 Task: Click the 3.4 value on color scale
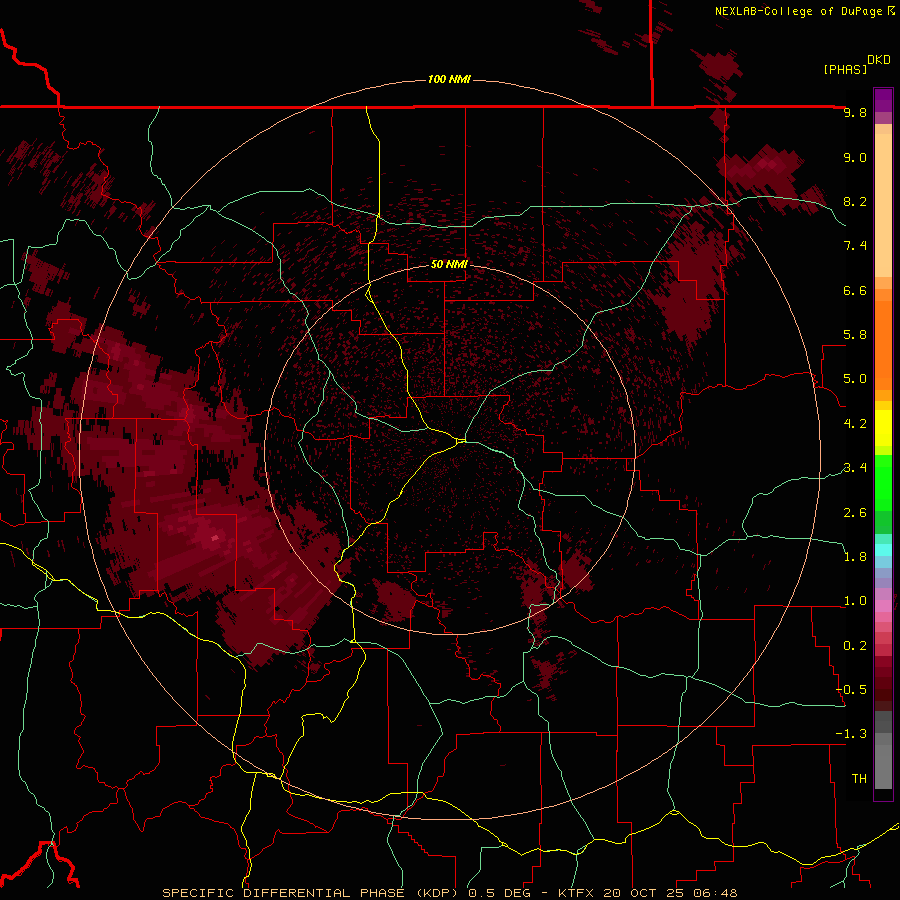(x=855, y=468)
